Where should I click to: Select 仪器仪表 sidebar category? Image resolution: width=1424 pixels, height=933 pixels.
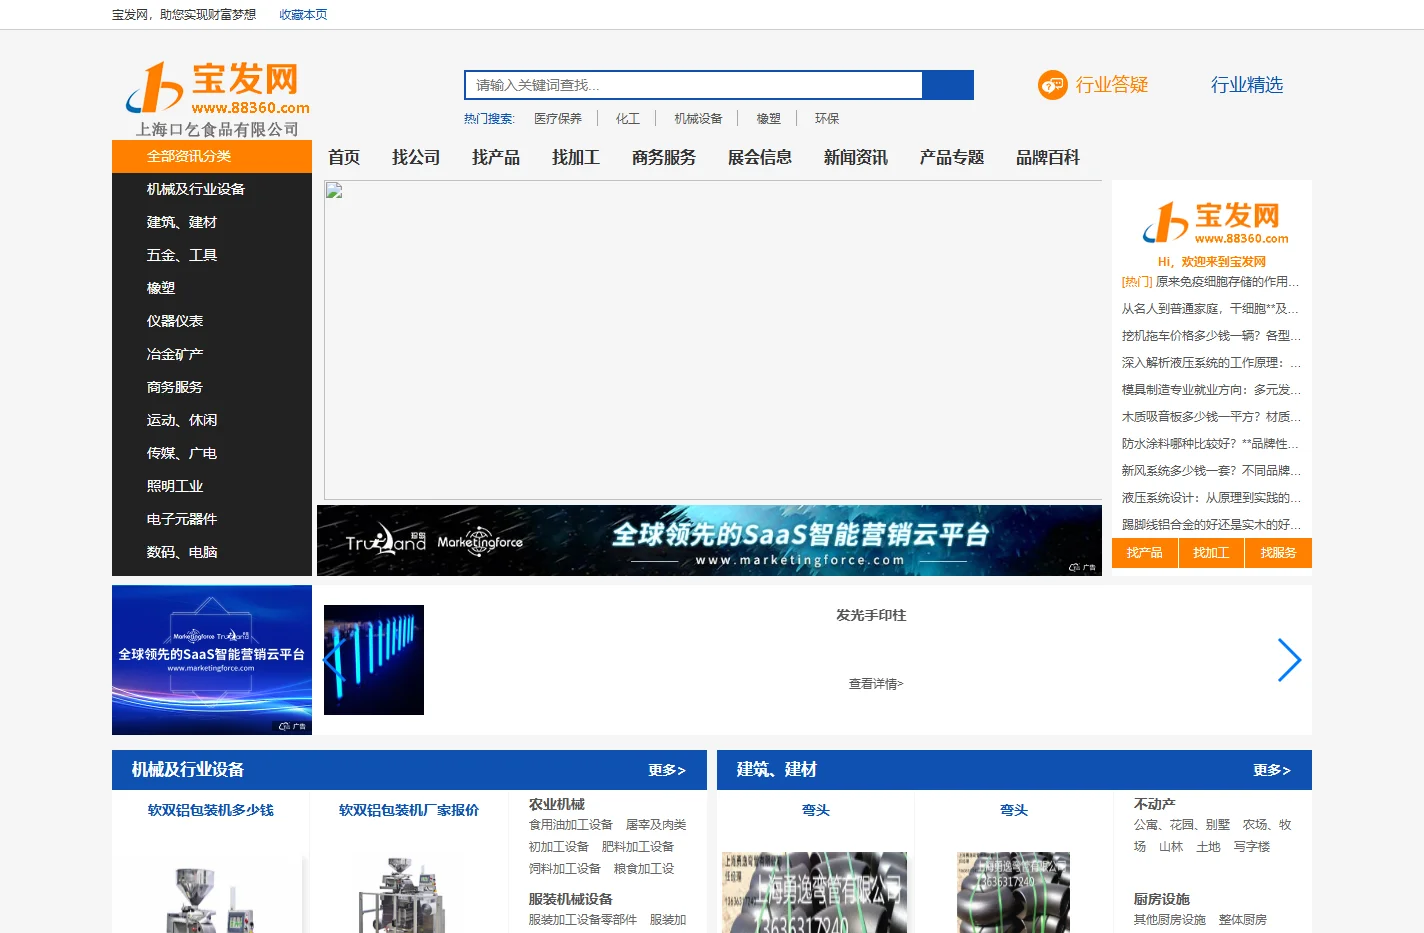click(x=175, y=321)
